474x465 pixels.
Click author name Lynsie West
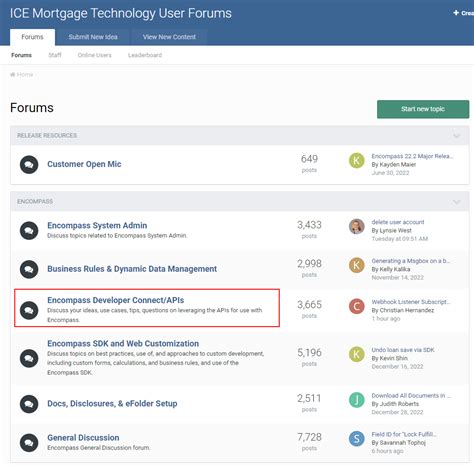point(395,230)
